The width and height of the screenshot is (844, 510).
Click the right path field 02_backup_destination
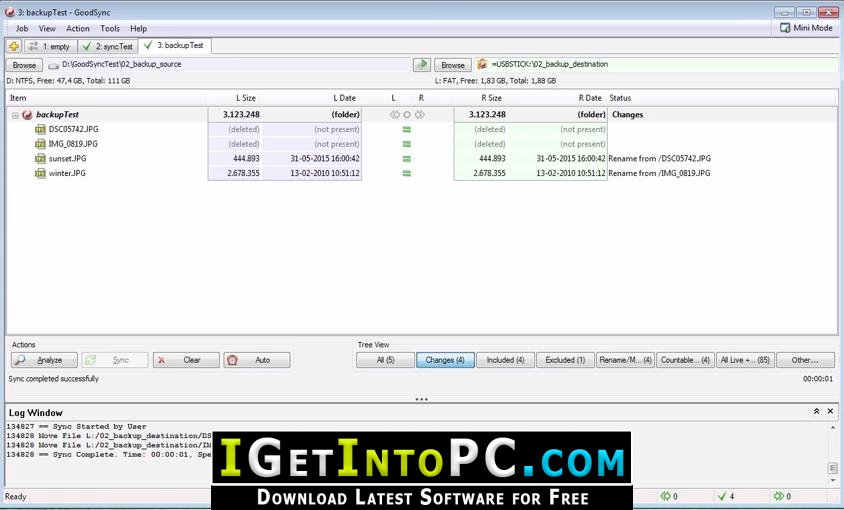click(656, 65)
